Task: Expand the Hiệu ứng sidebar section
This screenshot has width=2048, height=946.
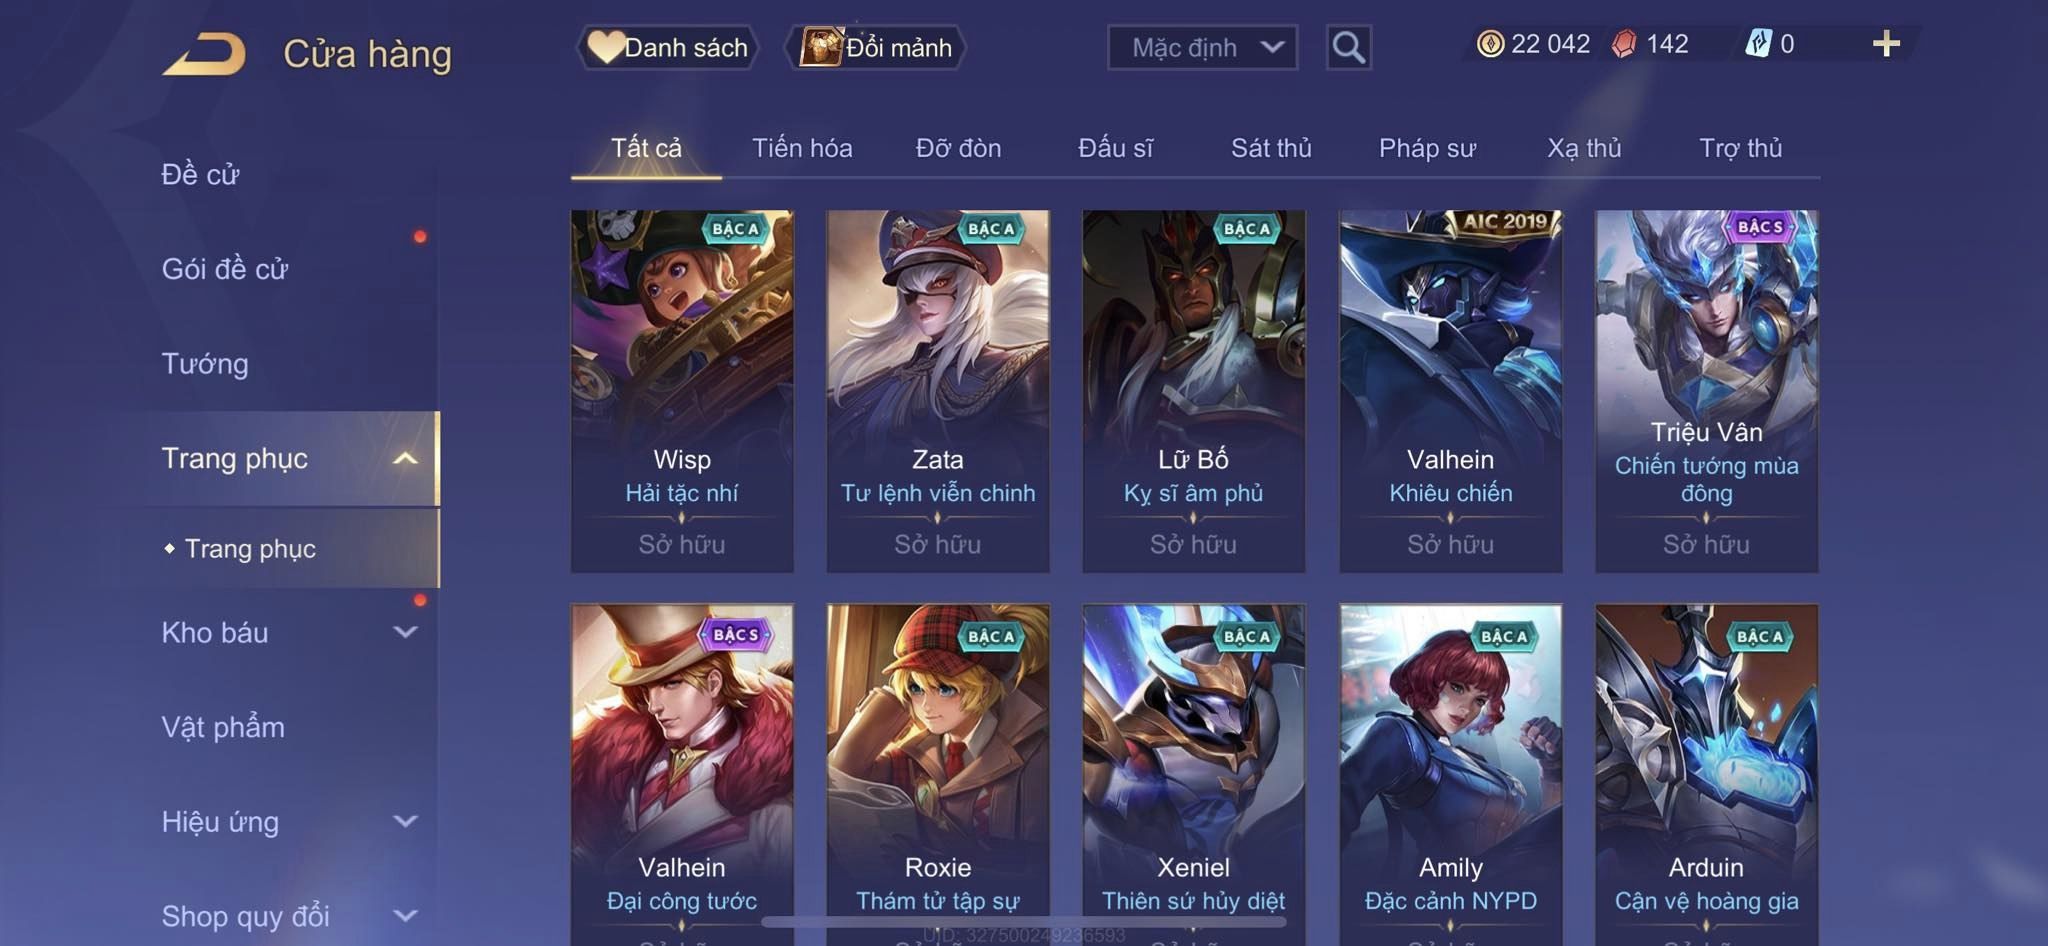Action: point(405,822)
